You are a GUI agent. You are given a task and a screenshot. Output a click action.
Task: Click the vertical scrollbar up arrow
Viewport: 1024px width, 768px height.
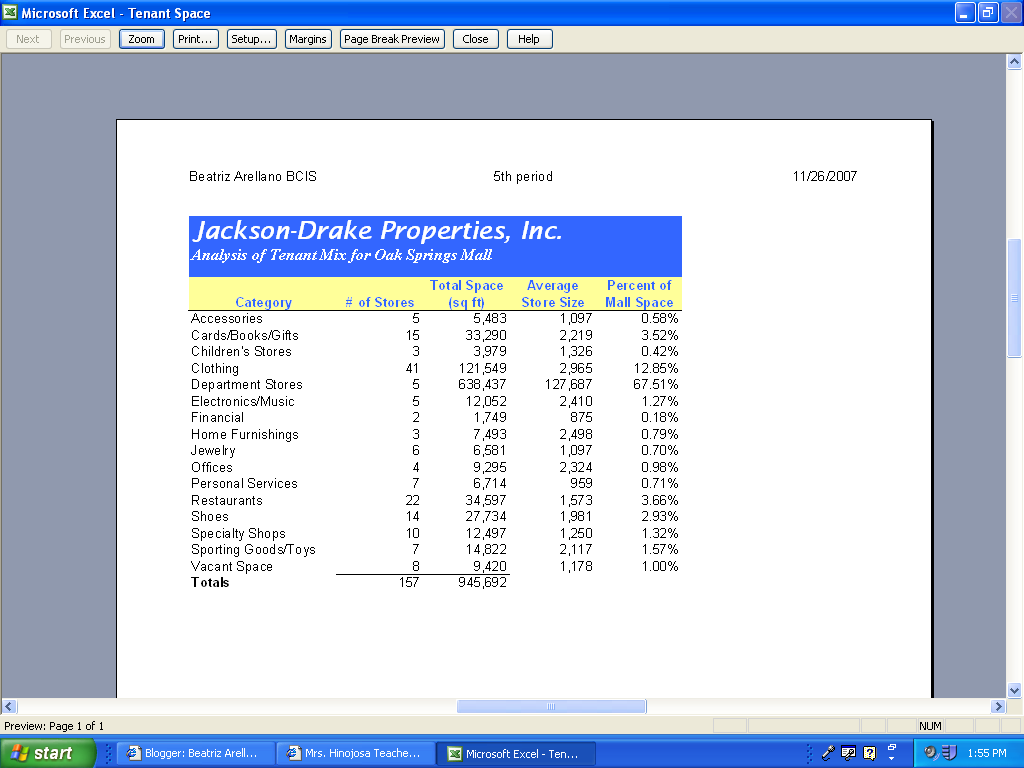1014,62
